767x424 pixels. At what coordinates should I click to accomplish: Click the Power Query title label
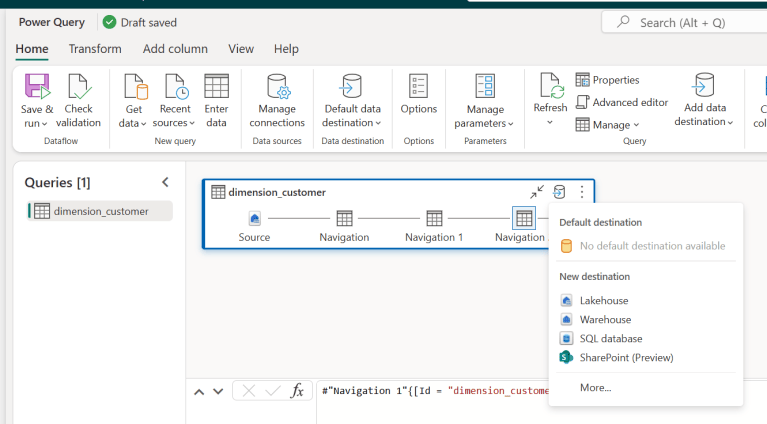click(51, 22)
